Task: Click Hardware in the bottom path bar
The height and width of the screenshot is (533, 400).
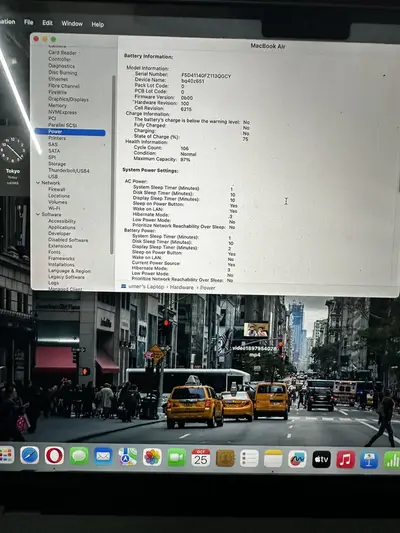Action: (x=182, y=287)
